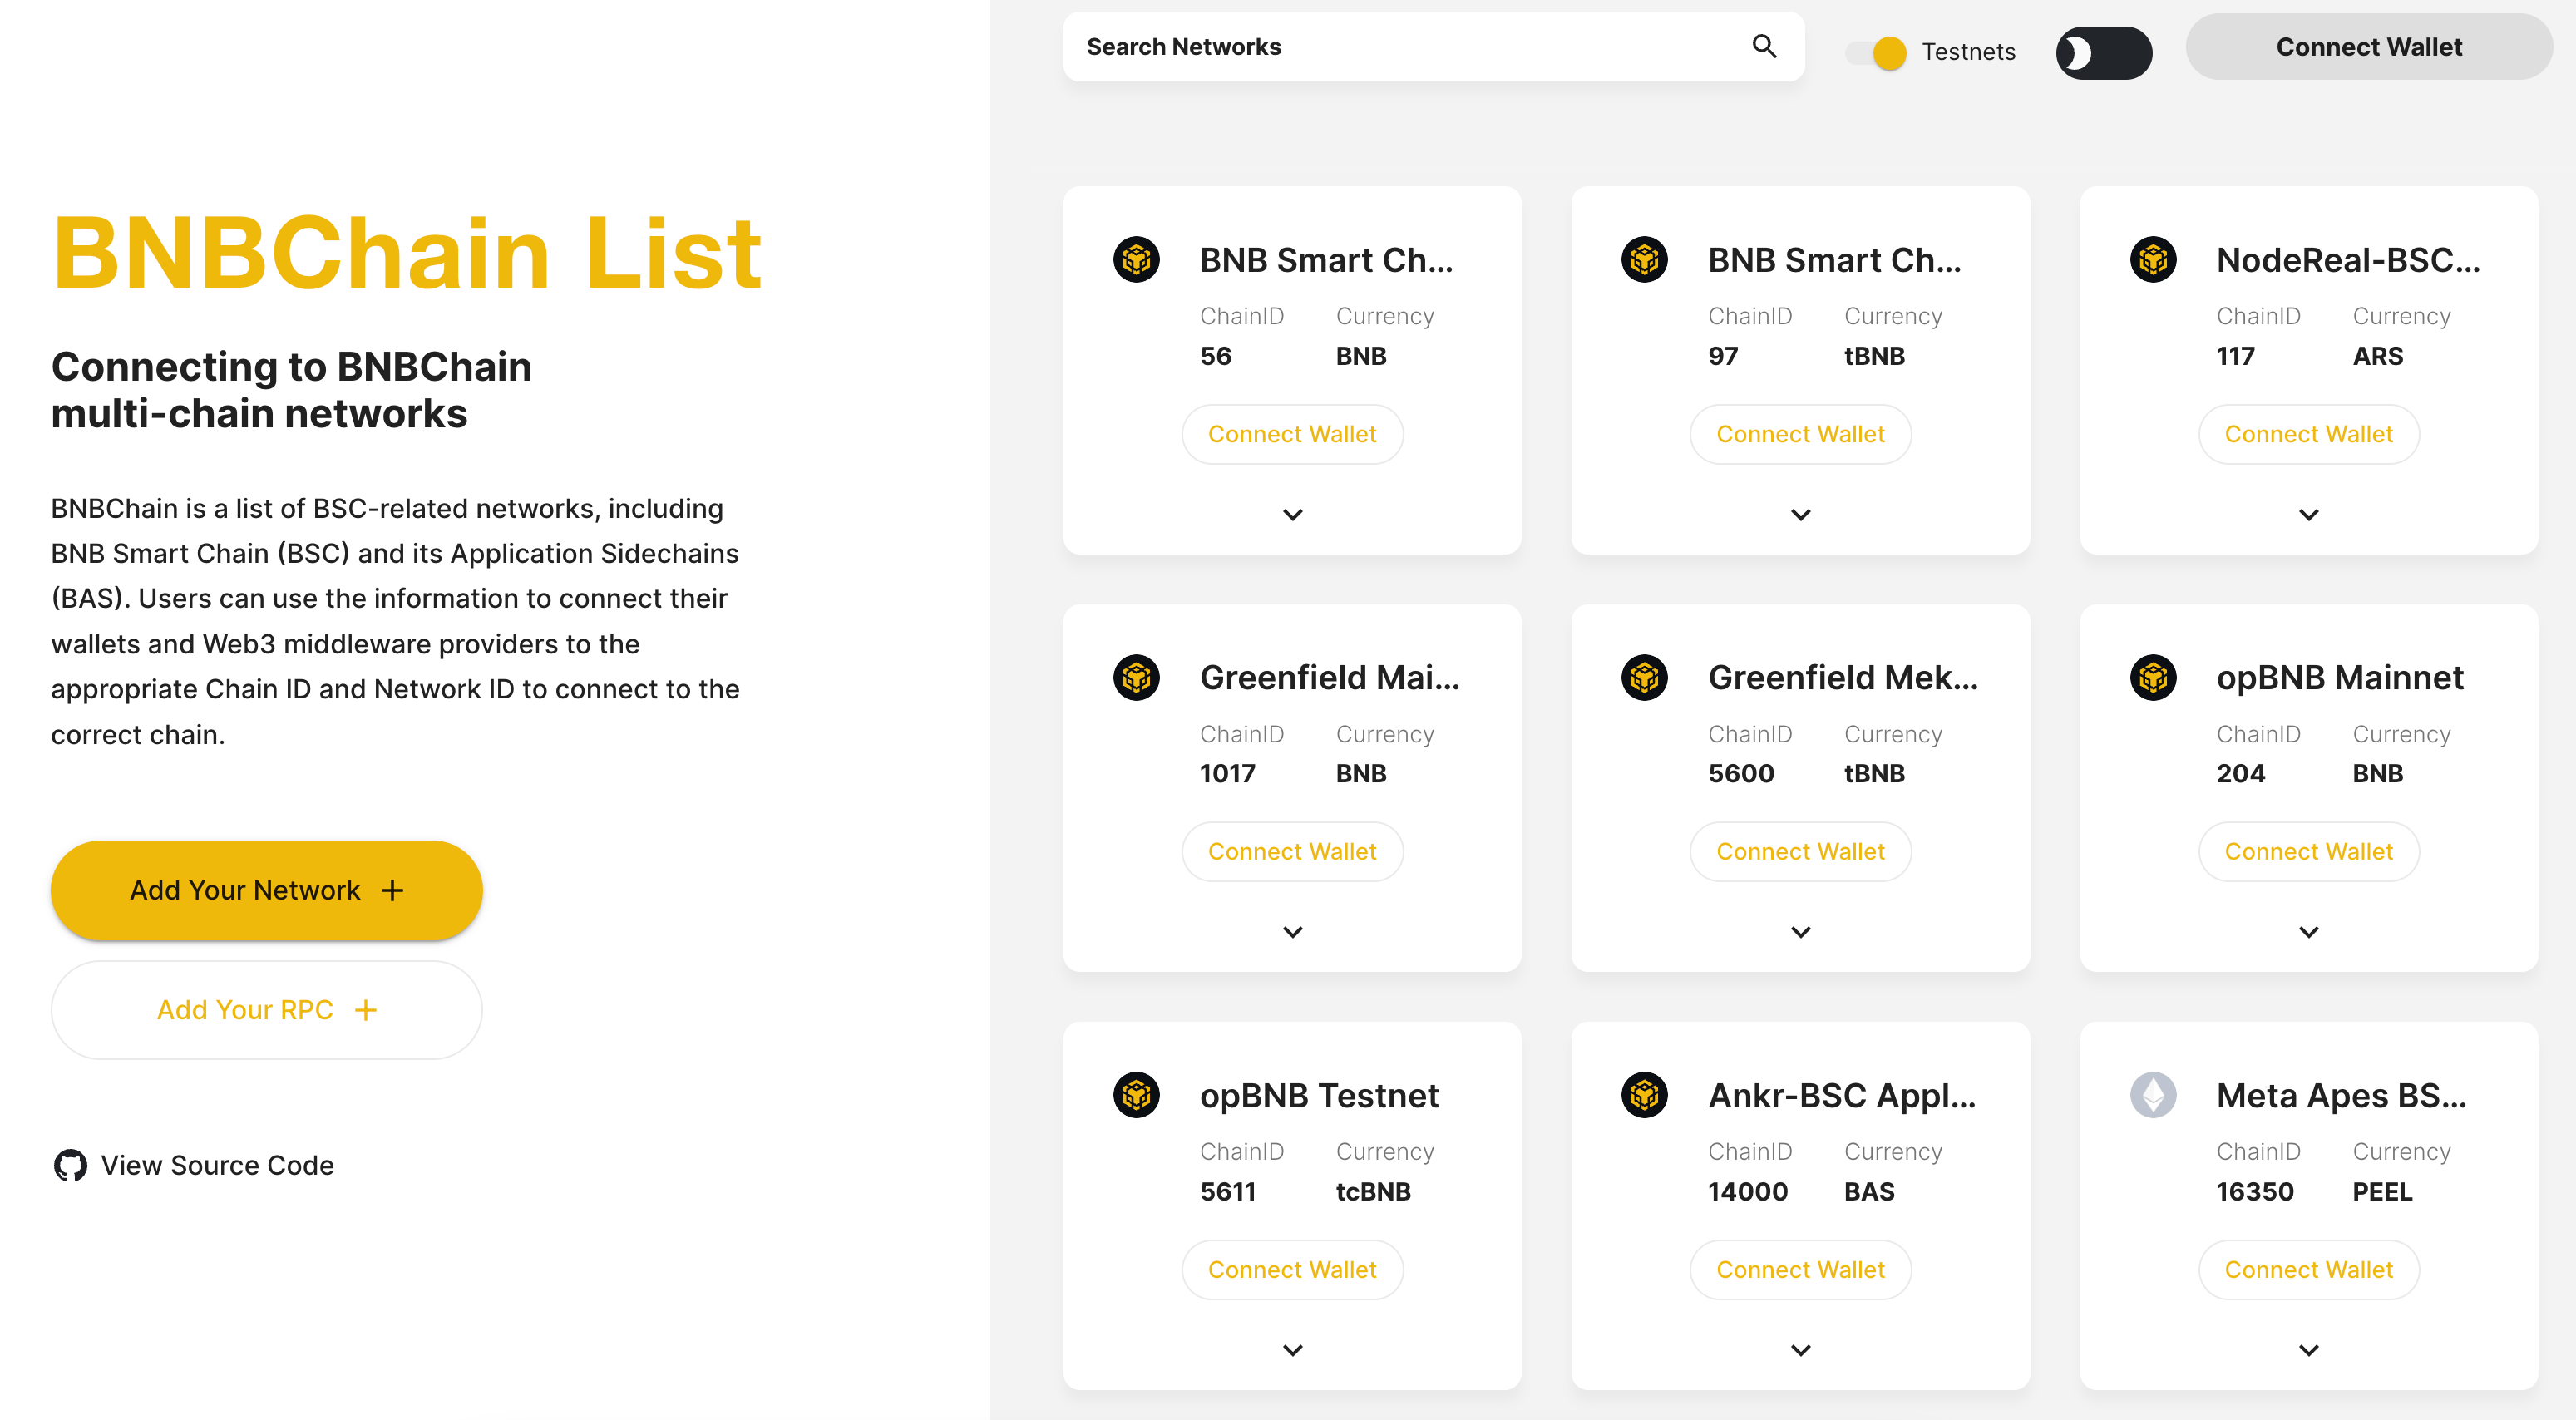Click the Greenfield Mek ChainID 5600 icon
The image size is (2576, 1420).
pyautogui.click(x=1646, y=678)
